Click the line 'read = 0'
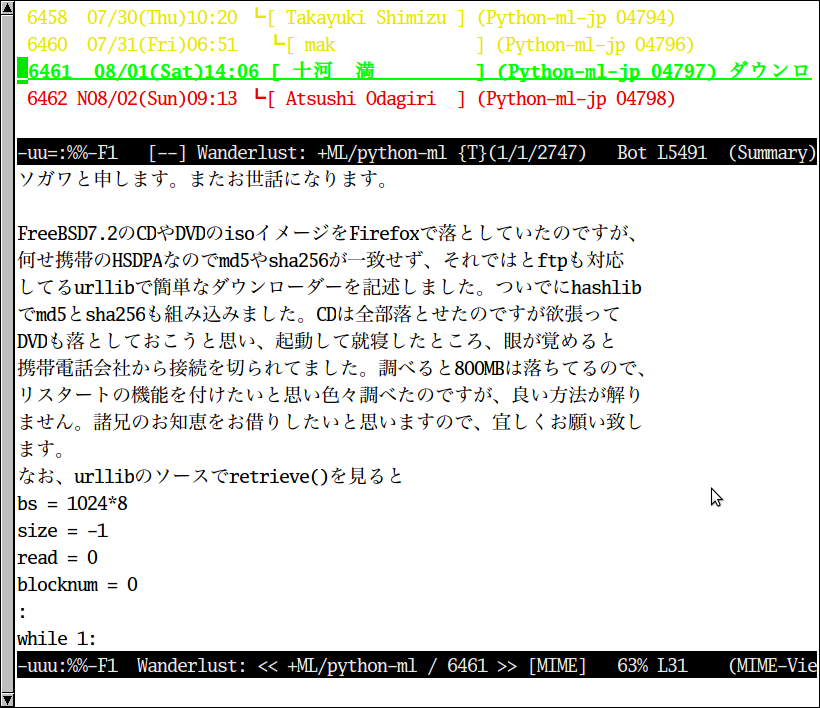The image size is (820, 708). tap(58, 557)
